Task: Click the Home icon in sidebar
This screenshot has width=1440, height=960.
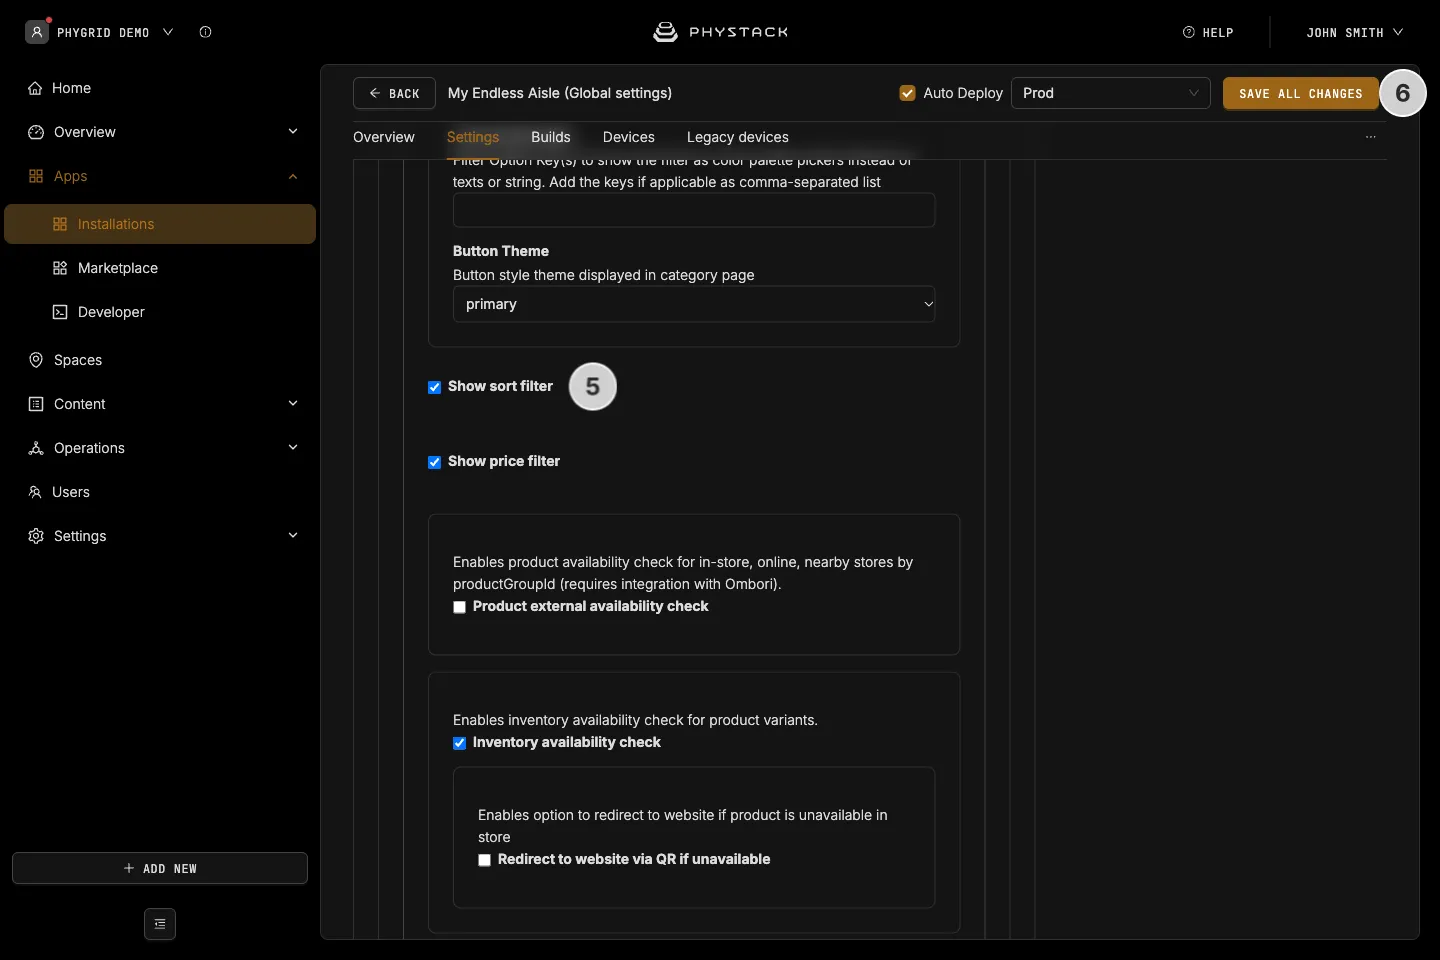Action: click(35, 88)
